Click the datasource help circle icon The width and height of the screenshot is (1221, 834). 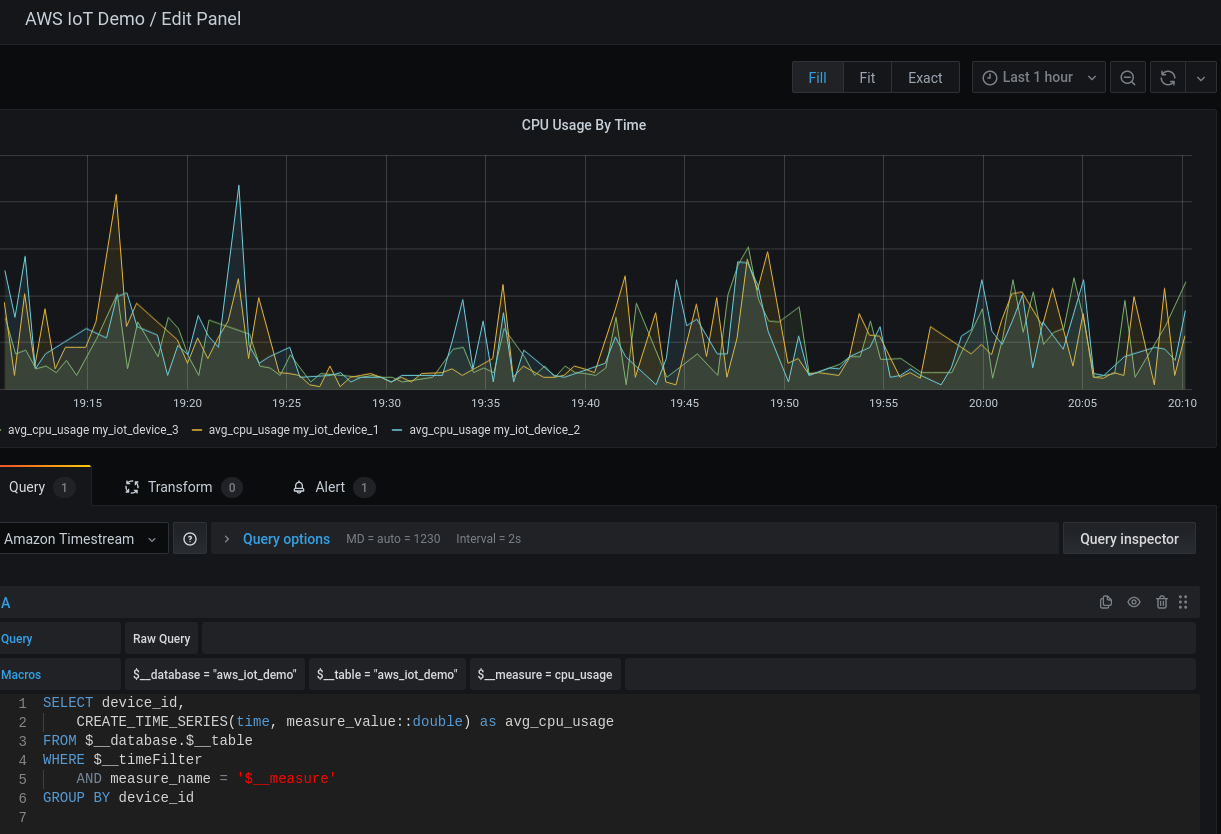(189, 538)
